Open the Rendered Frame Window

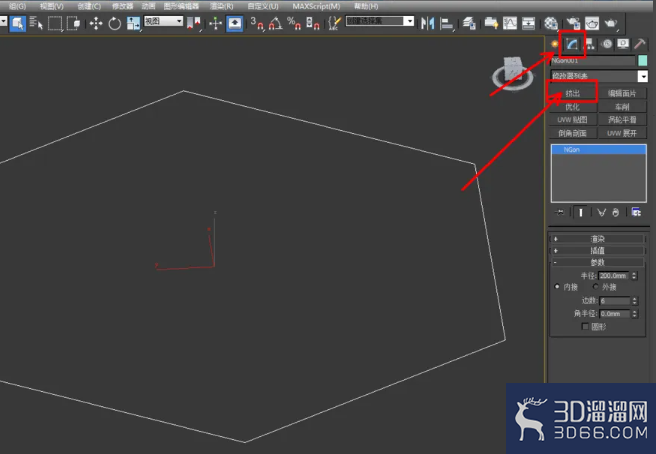tap(592, 23)
